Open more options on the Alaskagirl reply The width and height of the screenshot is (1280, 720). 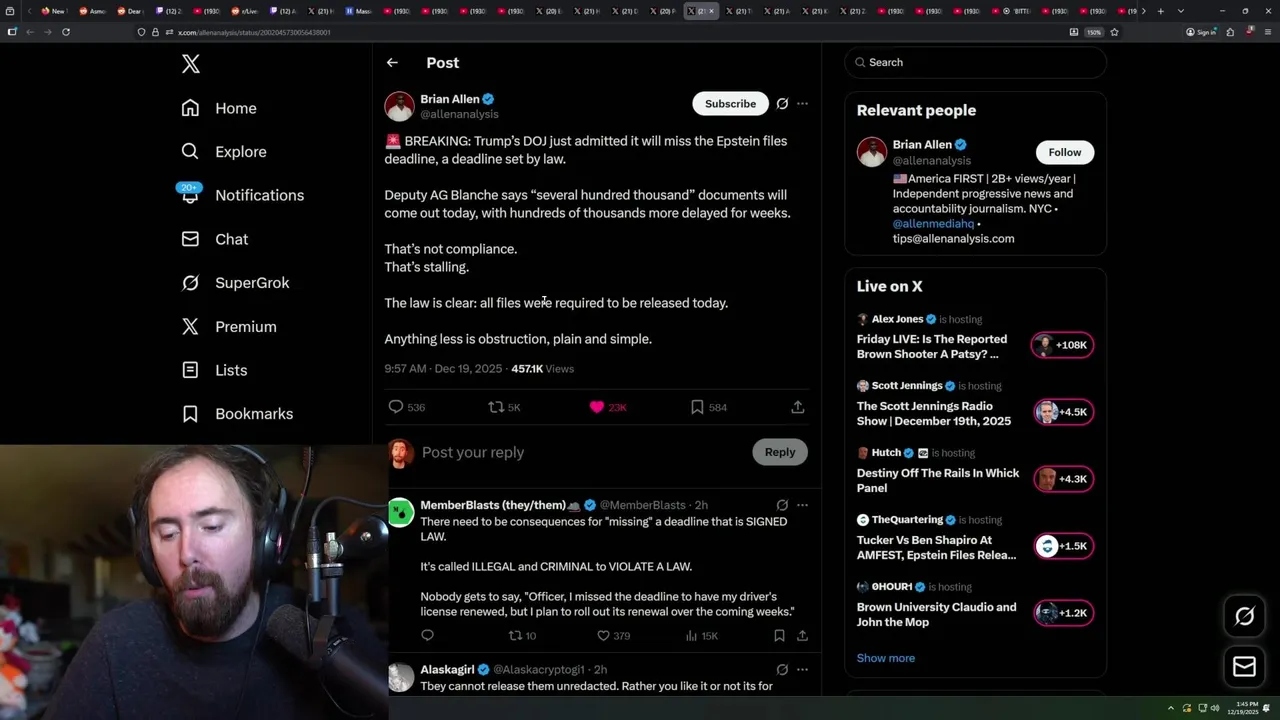pos(802,670)
